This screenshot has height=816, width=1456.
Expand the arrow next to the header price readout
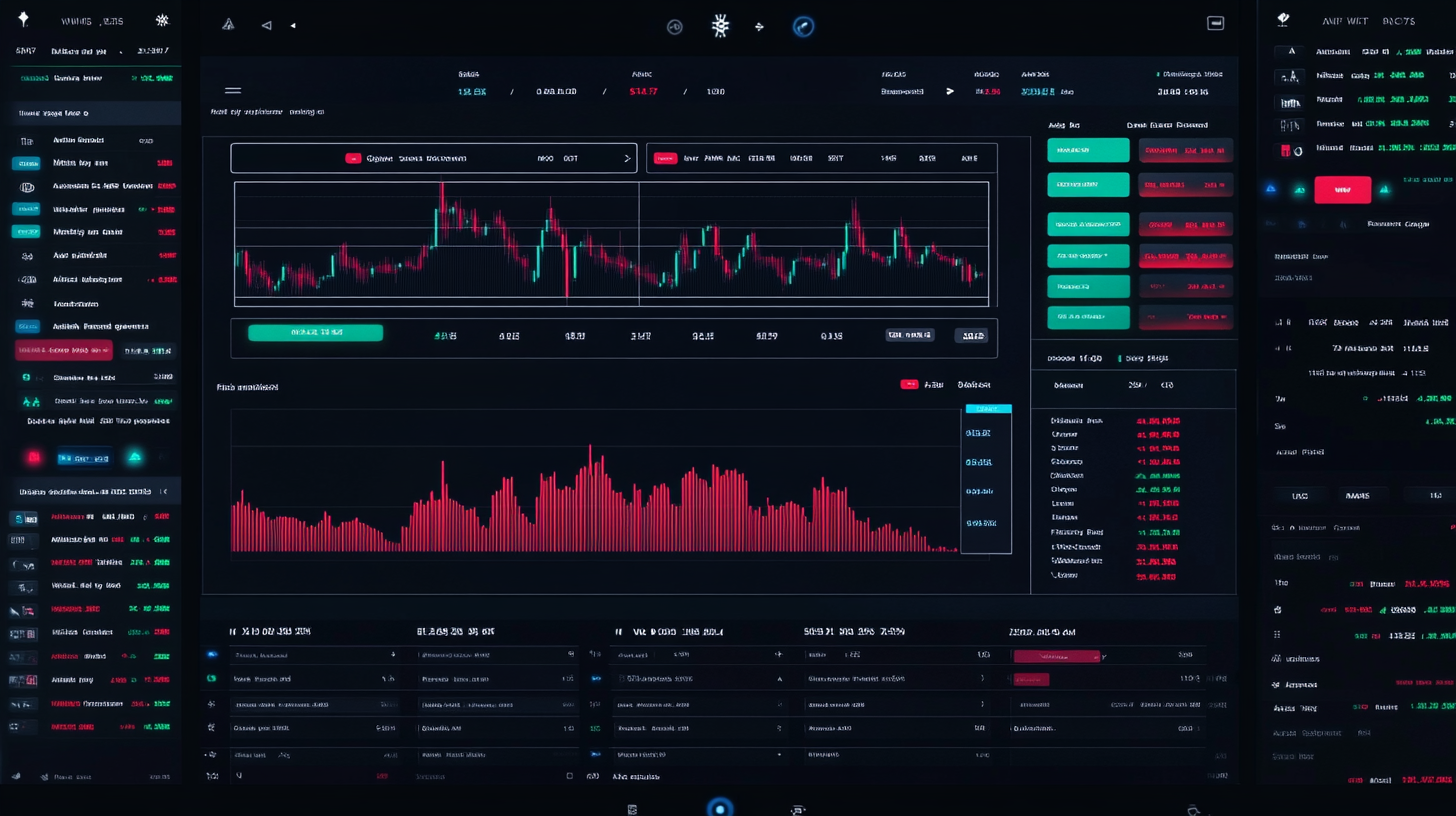pyautogui.click(x=949, y=91)
